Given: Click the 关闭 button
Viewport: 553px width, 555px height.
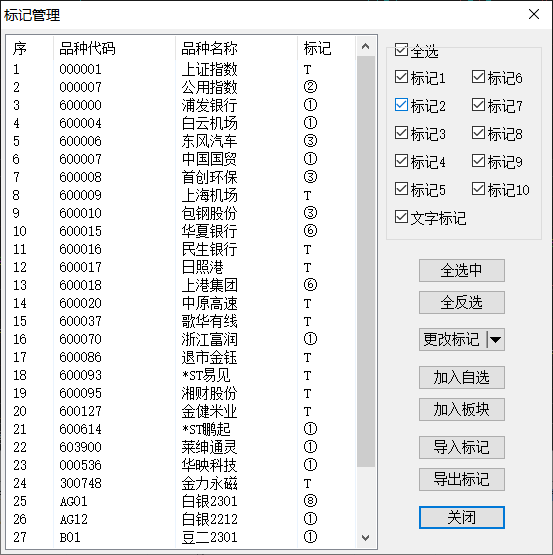Looking at the screenshot, I should [462, 517].
